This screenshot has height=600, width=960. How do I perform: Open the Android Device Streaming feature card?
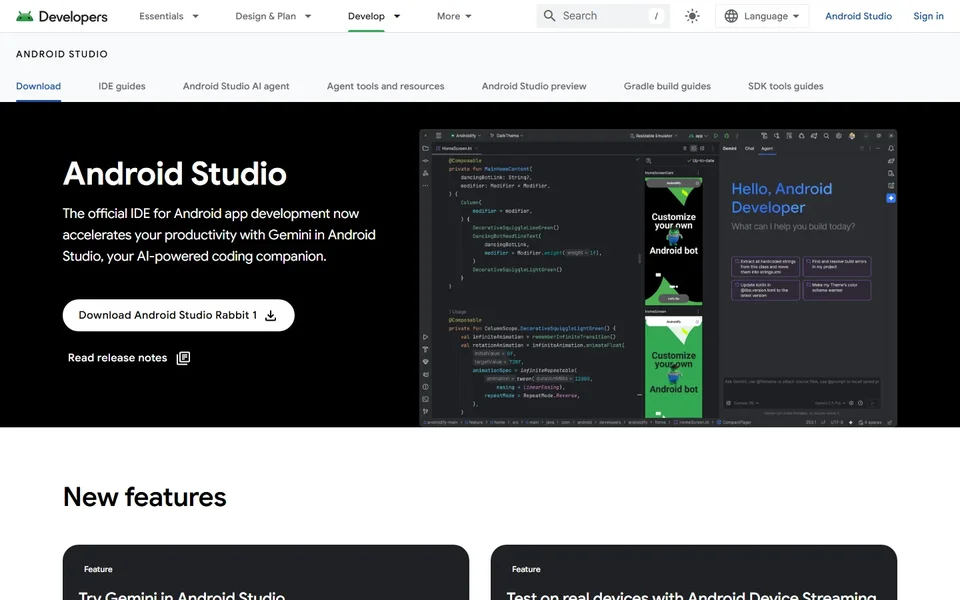[x=694, y=572]
